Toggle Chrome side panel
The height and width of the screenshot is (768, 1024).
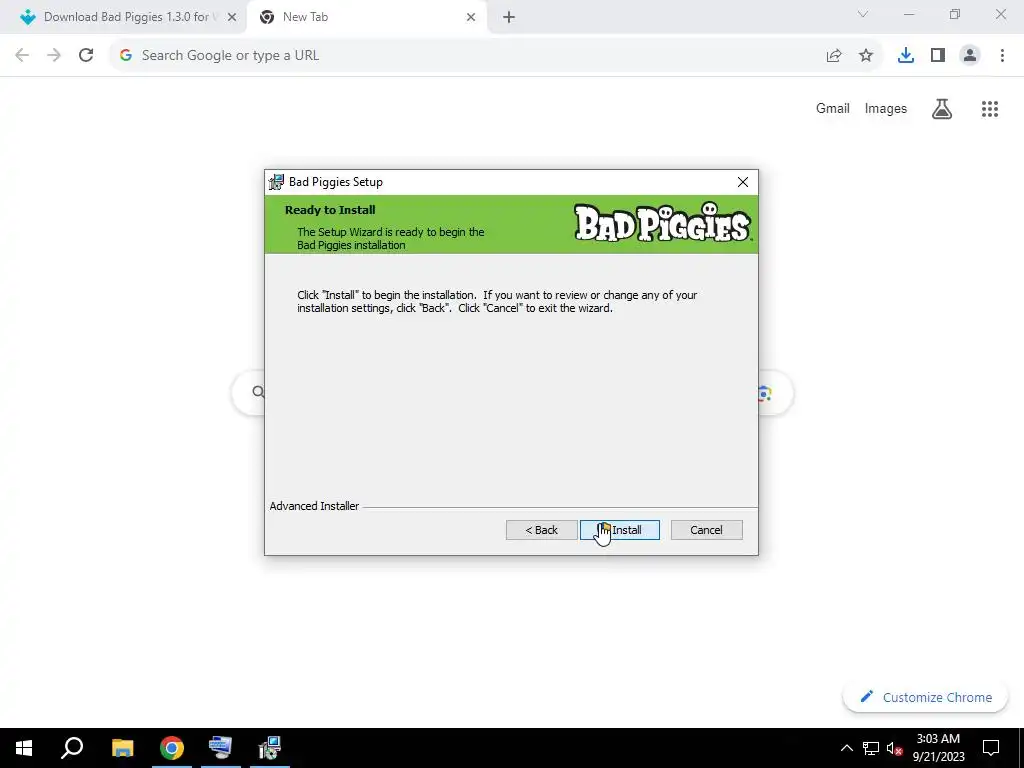938,56
